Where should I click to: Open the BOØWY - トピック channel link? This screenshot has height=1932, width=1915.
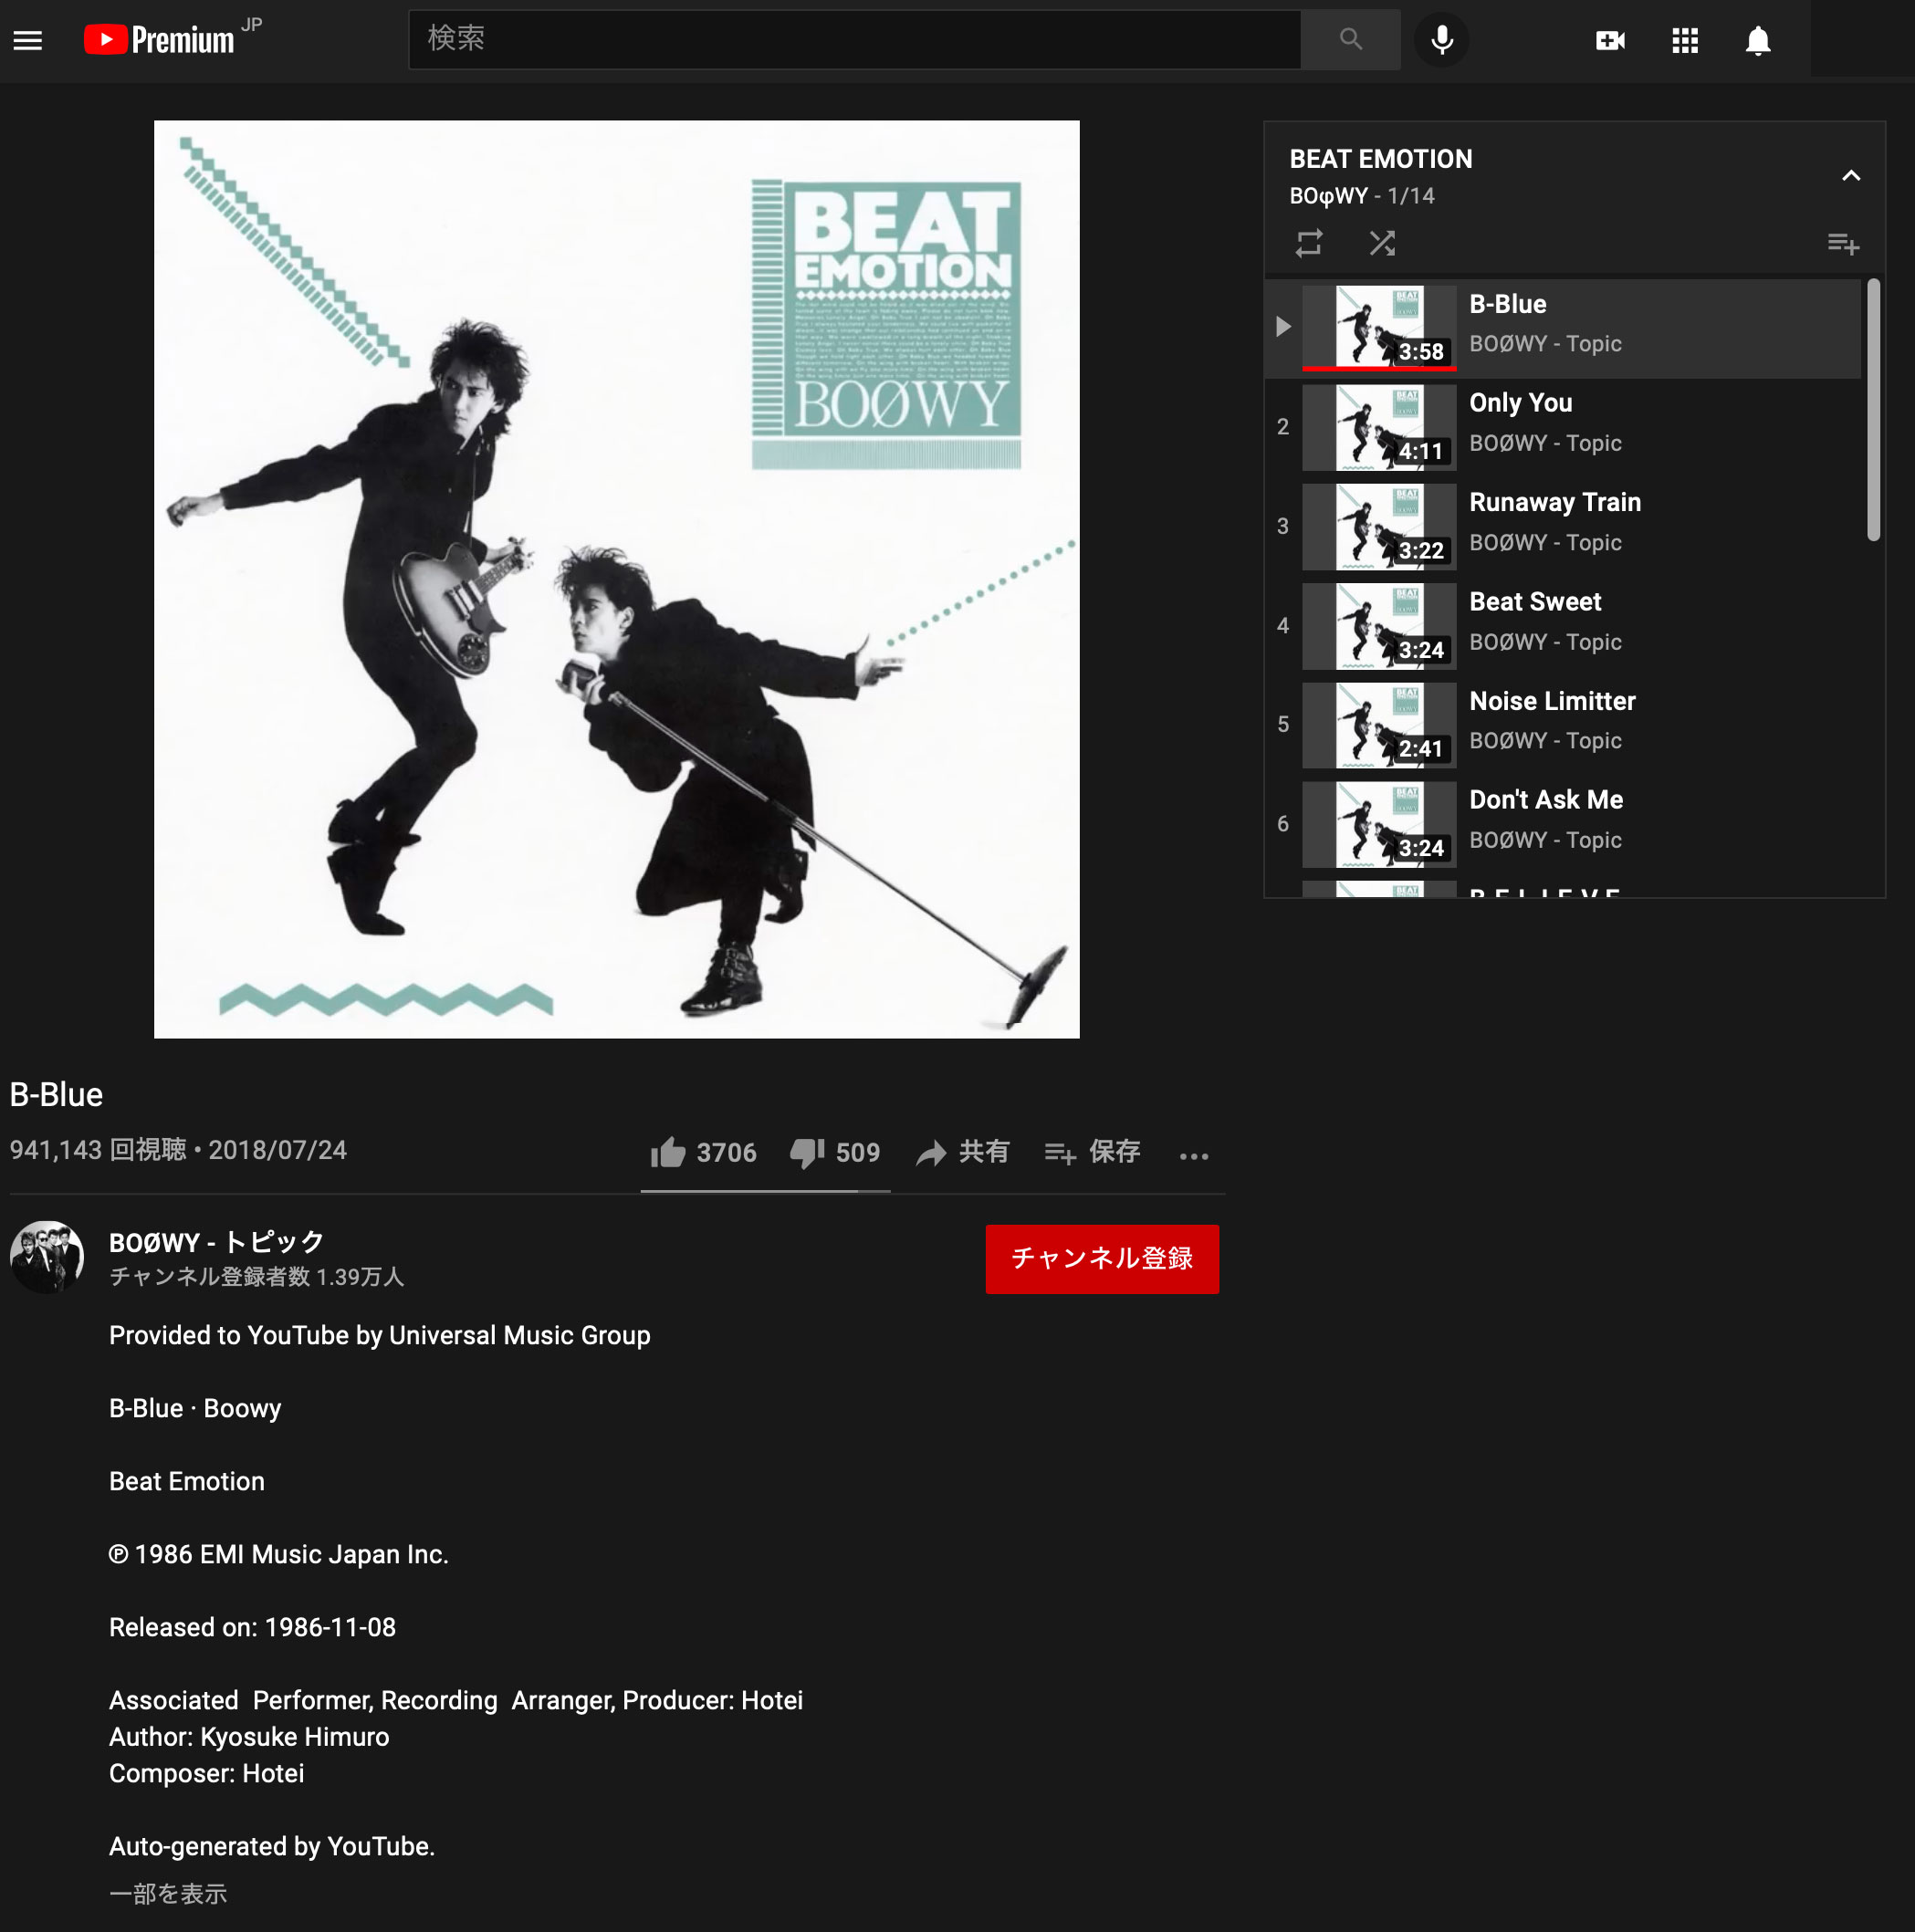(x=215, y=1241)
